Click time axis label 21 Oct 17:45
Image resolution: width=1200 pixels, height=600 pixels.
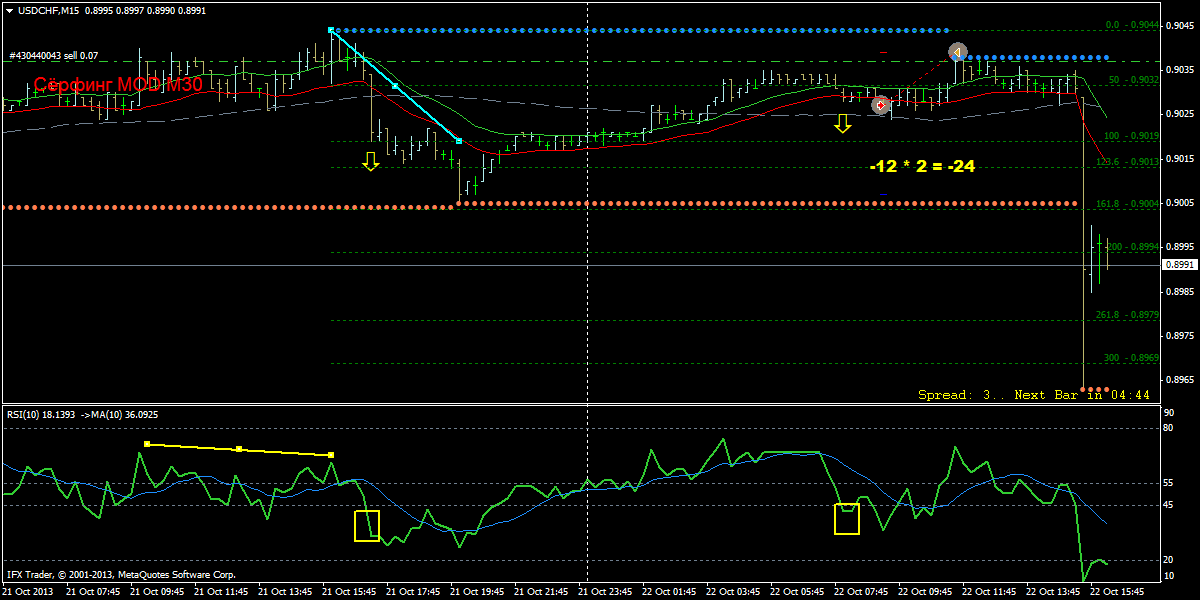click(x=415, y=592)
